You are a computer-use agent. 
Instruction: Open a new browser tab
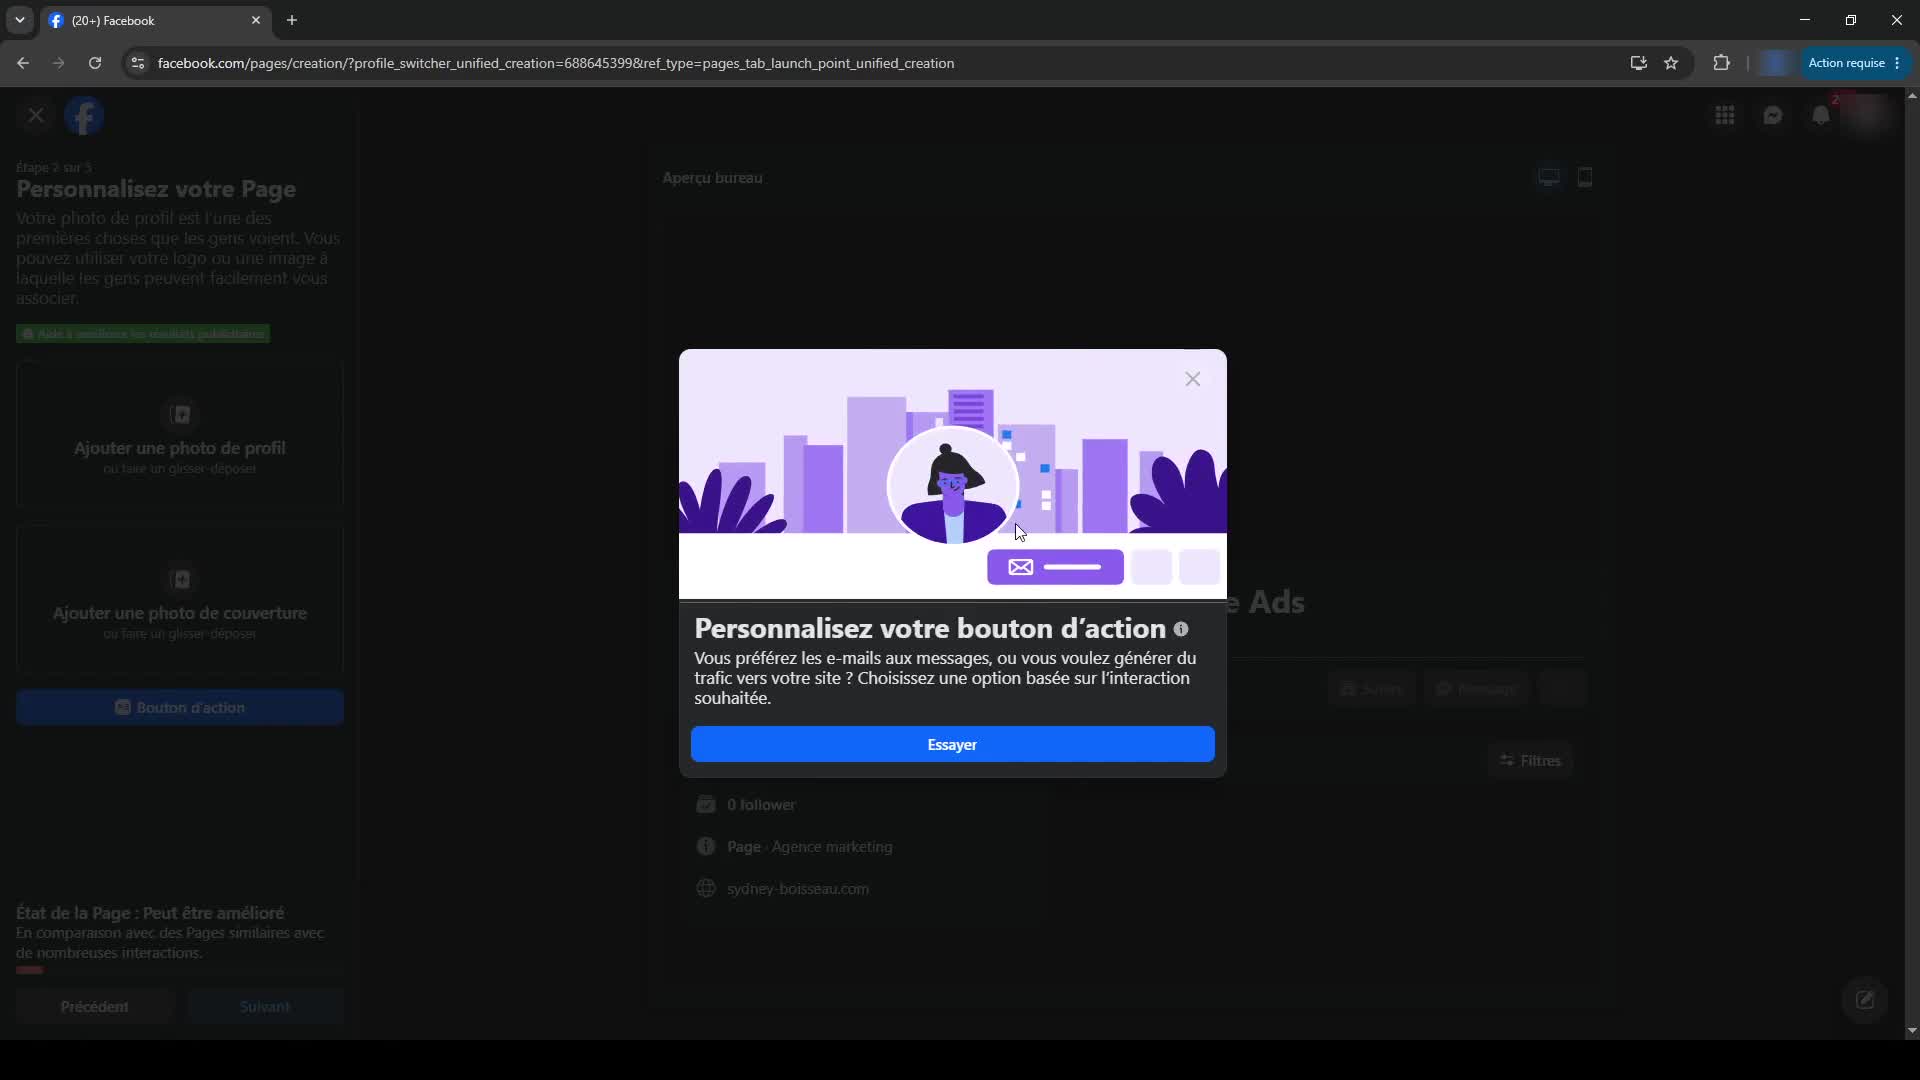click(292, 20)
